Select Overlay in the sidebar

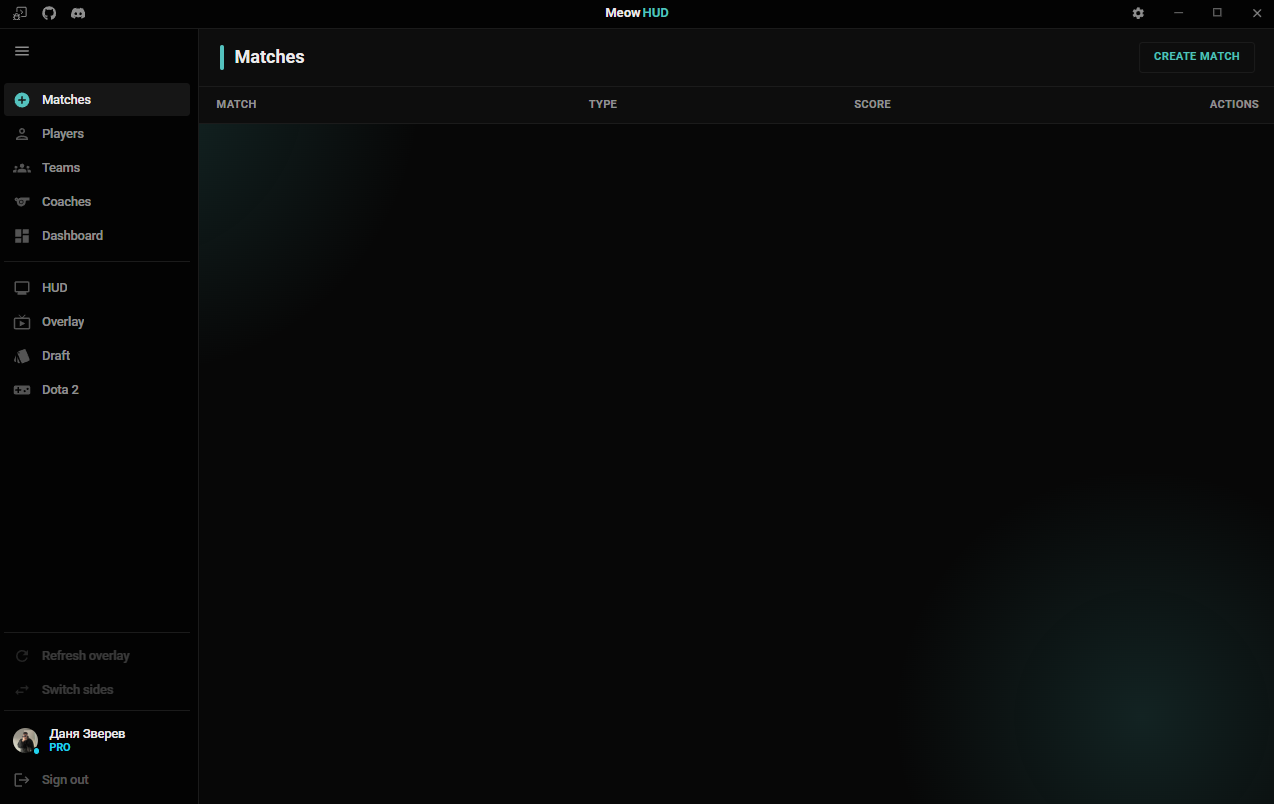coord(63,322)
